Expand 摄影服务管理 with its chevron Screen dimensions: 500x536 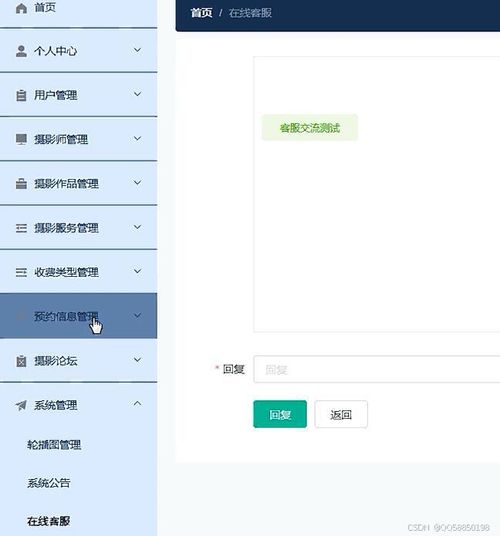[x=137, y=227]
